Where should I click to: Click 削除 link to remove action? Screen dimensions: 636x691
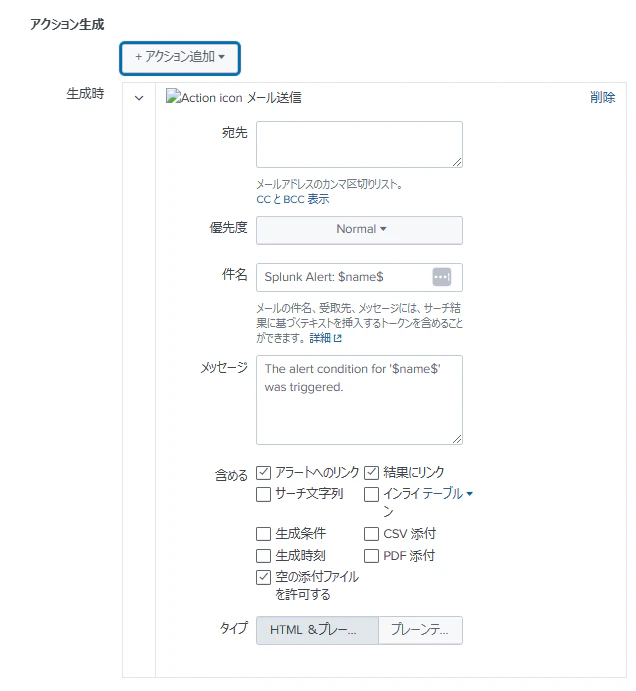click(x=602, y=97)
